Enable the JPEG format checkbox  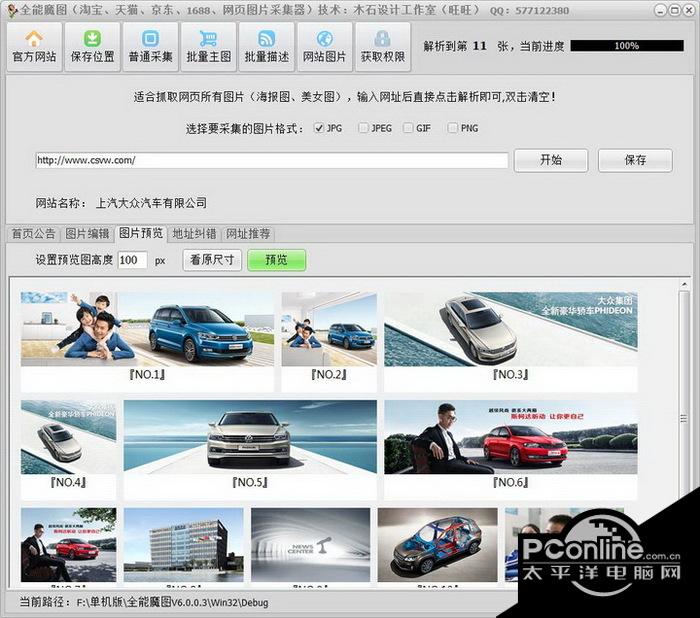(363, 128)
